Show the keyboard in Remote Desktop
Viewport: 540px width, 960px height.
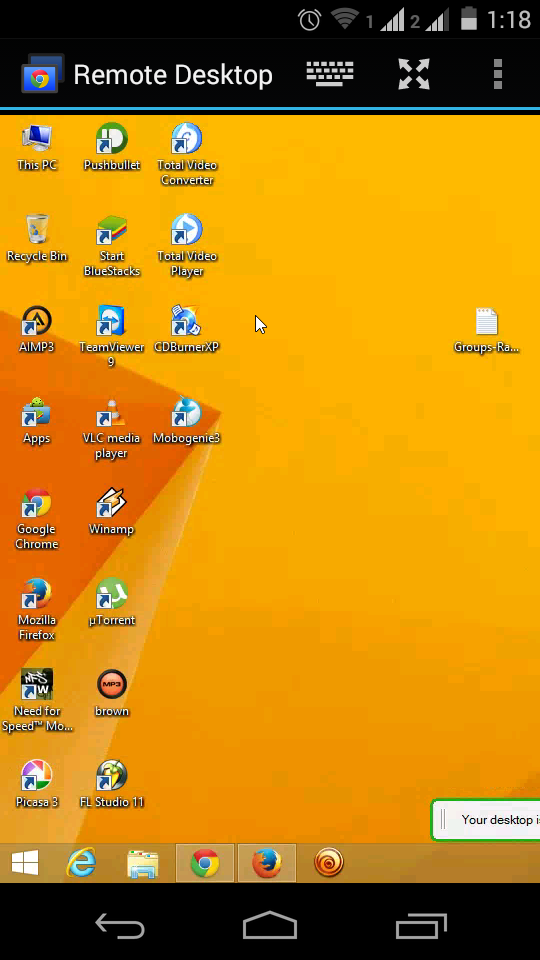click(330, 74)
